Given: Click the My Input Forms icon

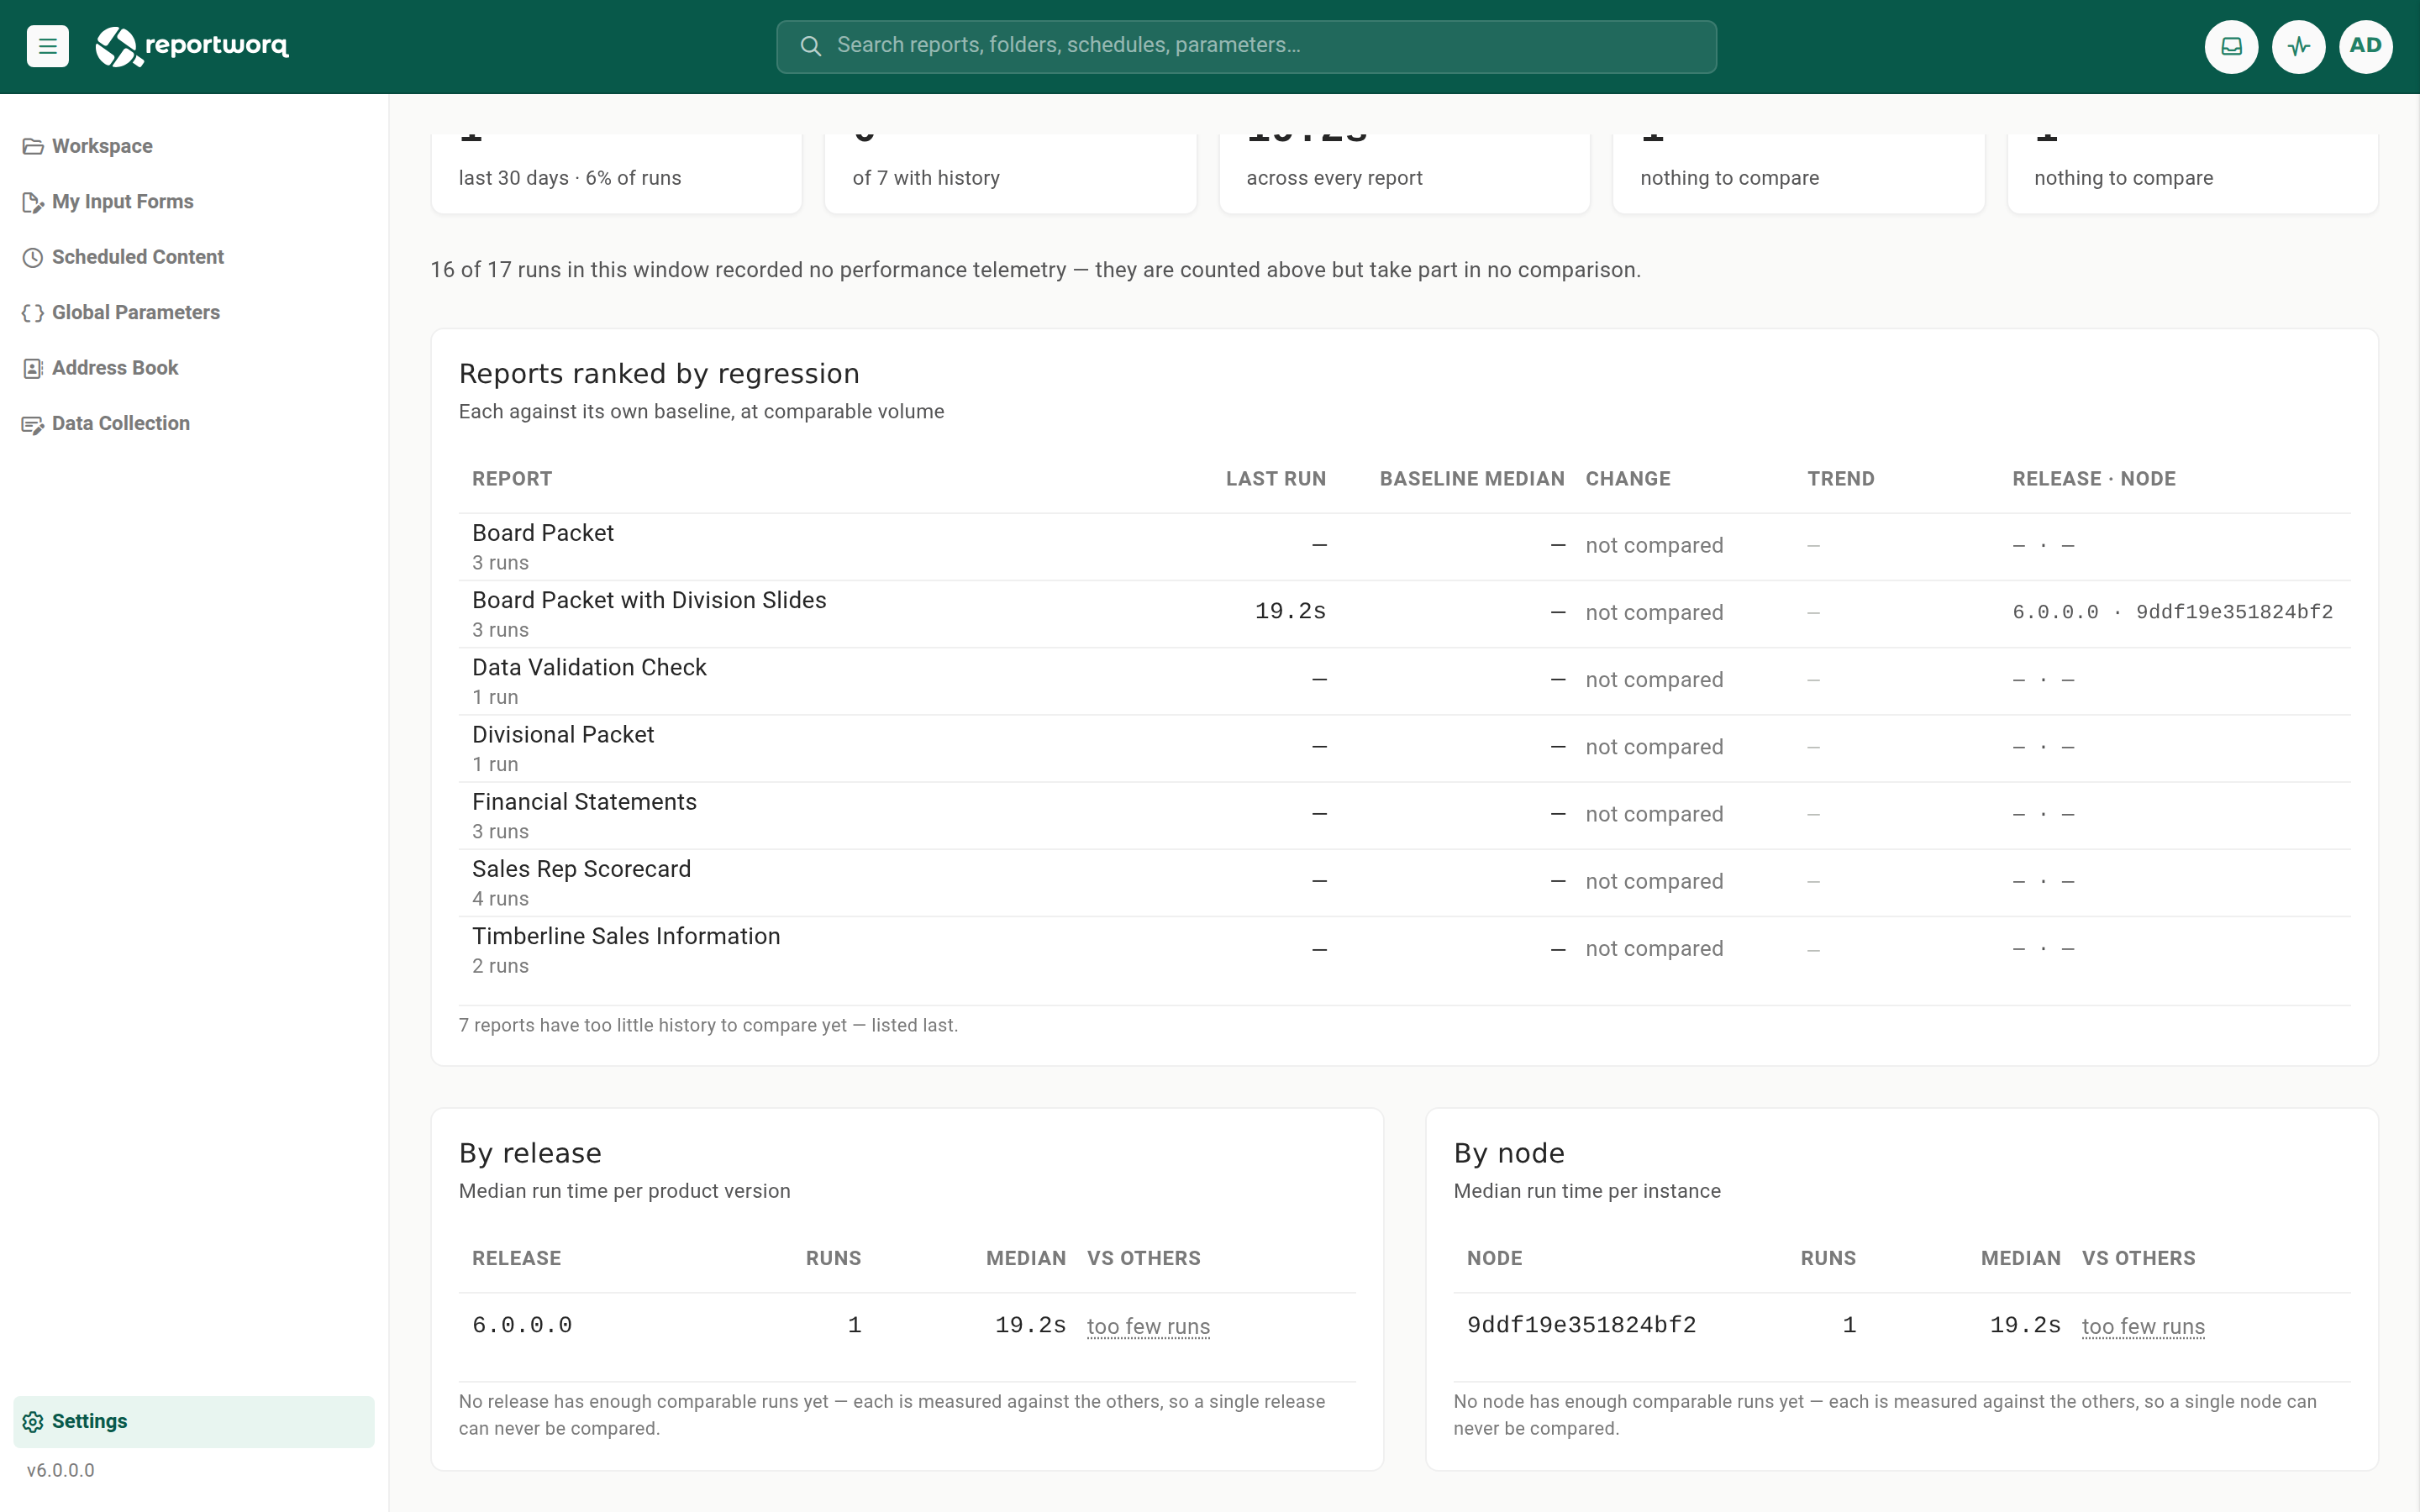Looking at the screenshot, I should 33,203.
